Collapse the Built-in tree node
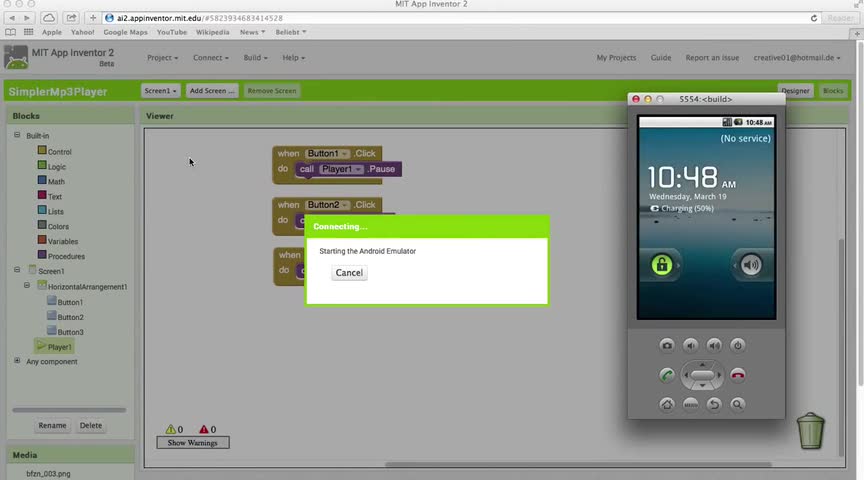The image size is (864, 480). 17,135
